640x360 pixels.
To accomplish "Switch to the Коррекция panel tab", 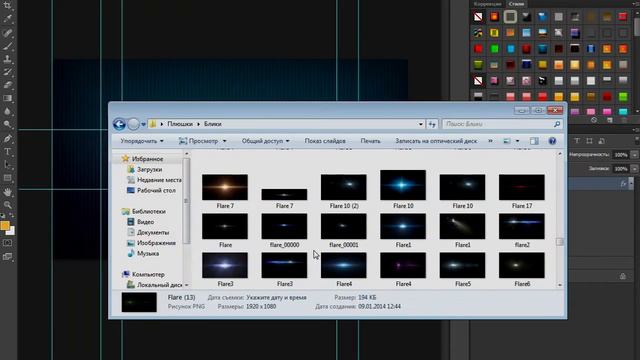I will [487, 4].
